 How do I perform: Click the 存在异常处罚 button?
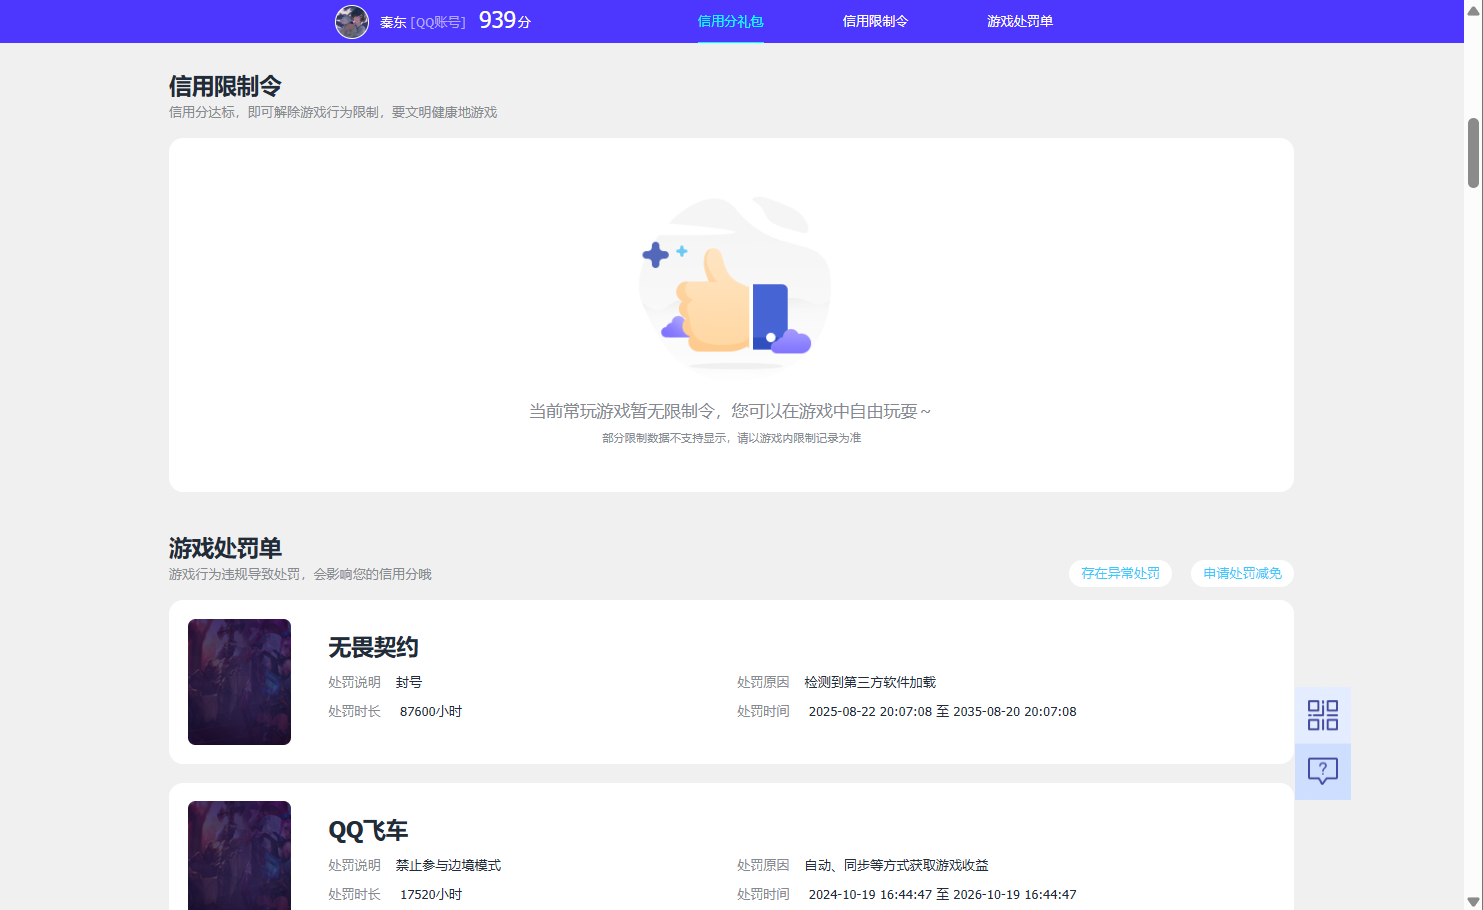[x=1120, y=573]
